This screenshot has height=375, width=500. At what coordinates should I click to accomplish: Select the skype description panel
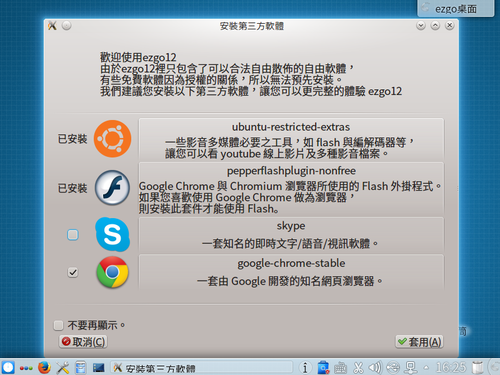pos(291,235)
